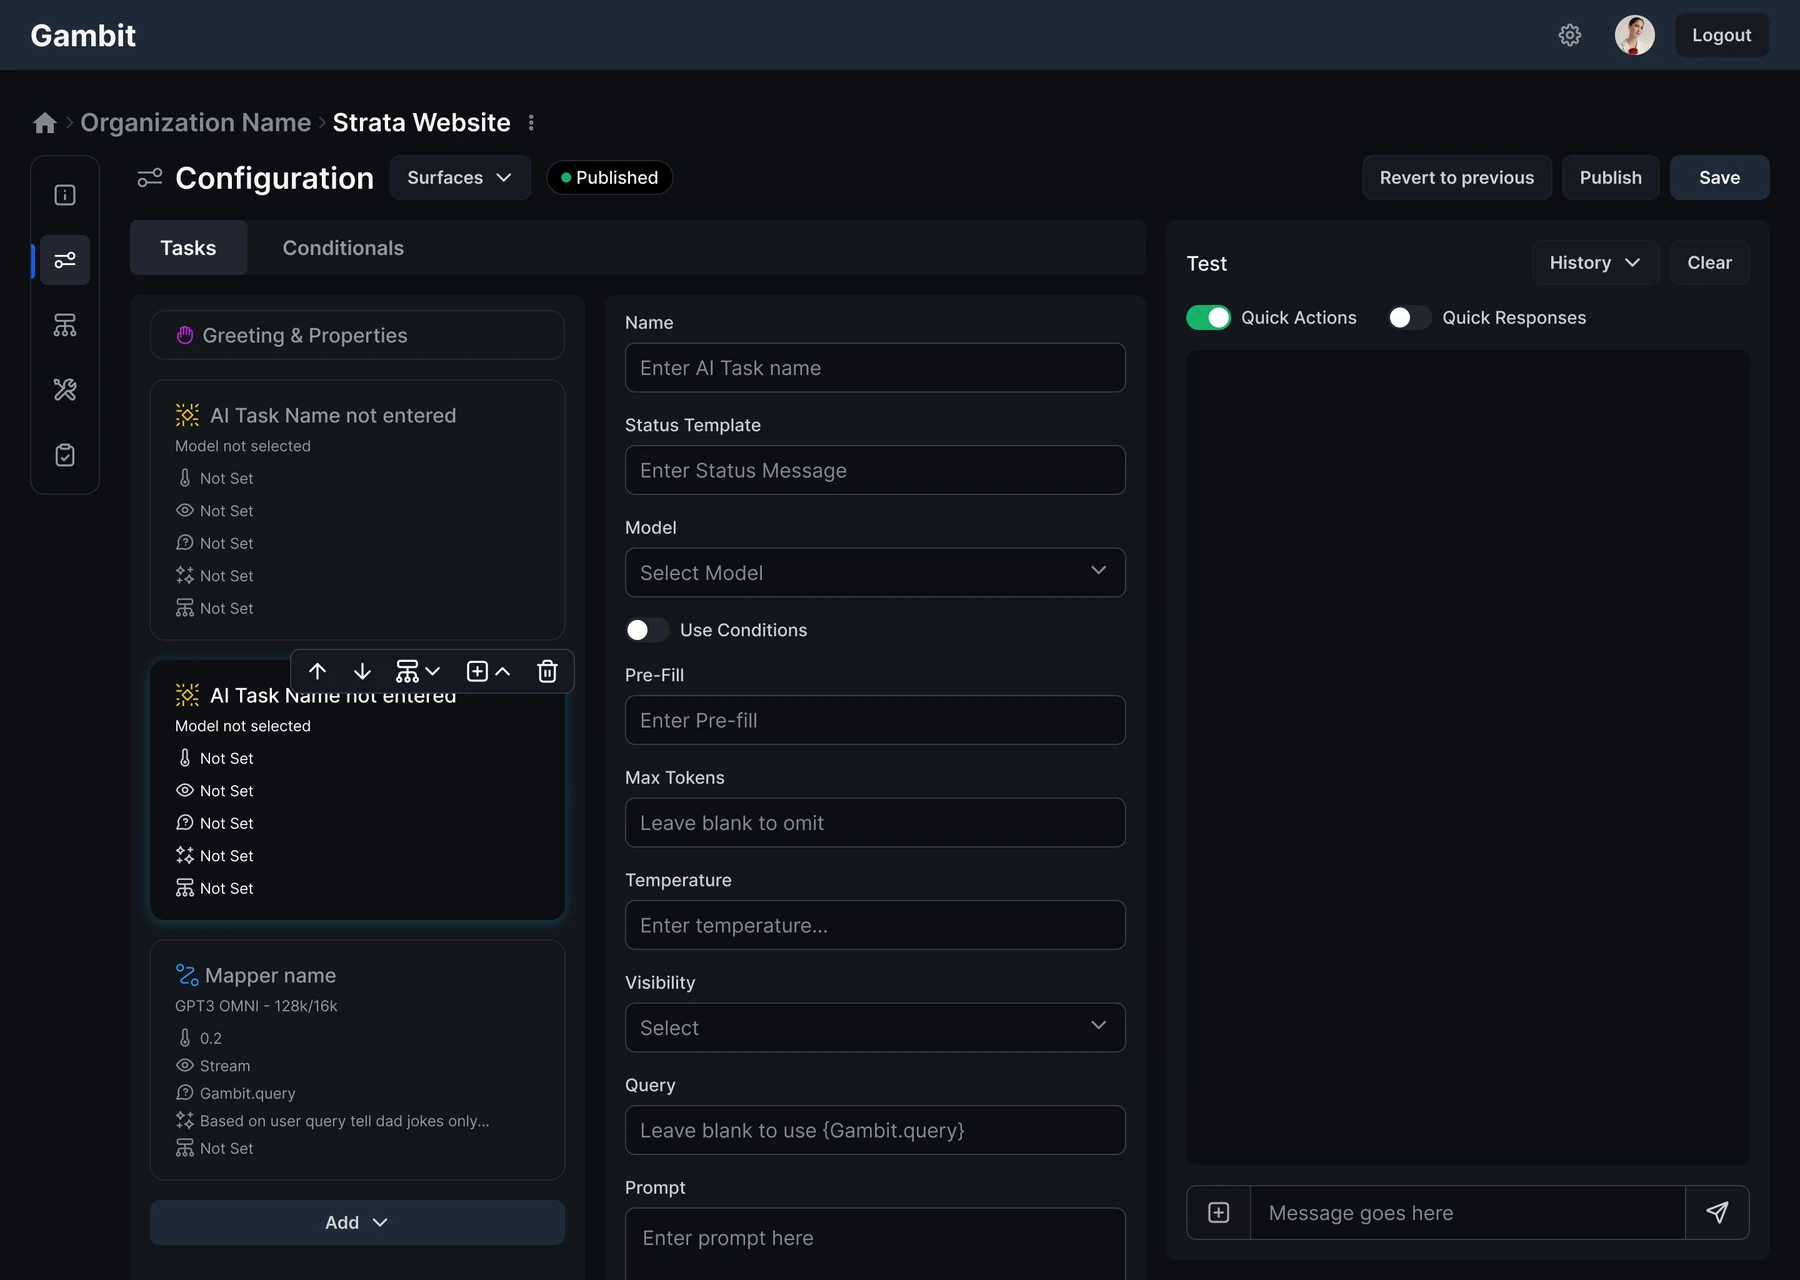
Task: Select the first AI Task Name not entered card
Action: 357,510
